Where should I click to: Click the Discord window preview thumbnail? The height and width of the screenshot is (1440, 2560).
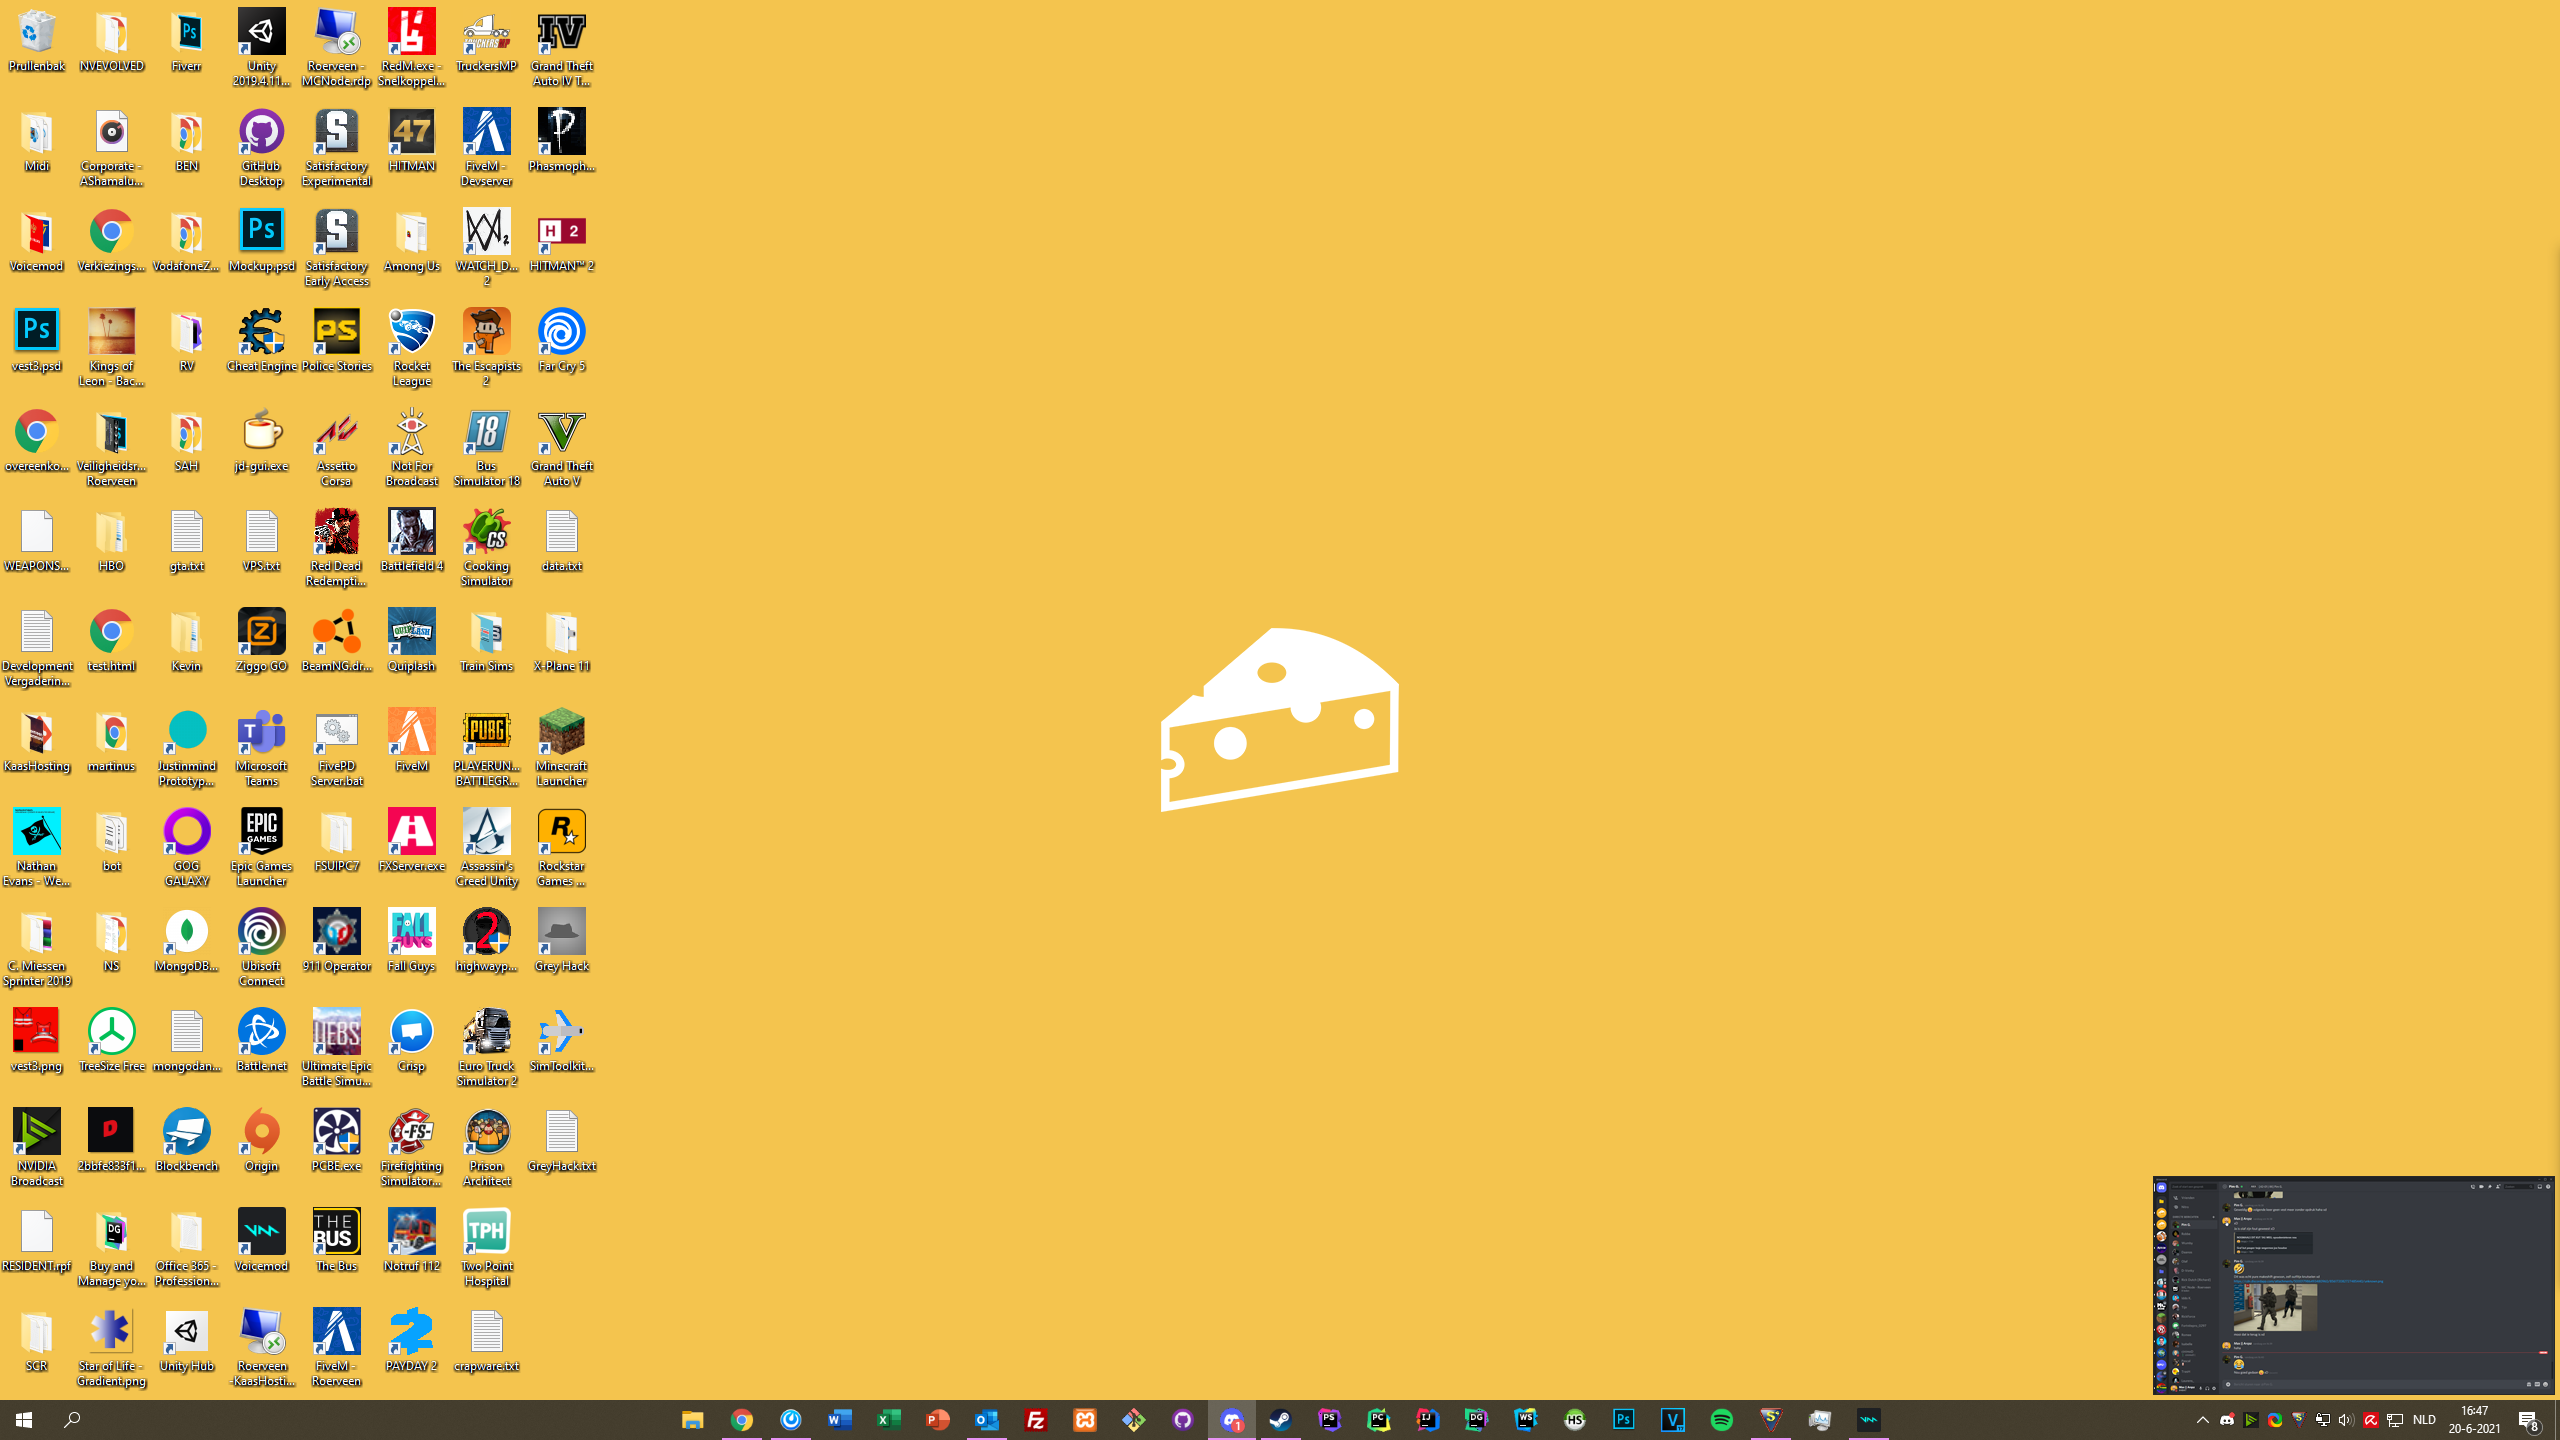[x=2353, y=1286]
